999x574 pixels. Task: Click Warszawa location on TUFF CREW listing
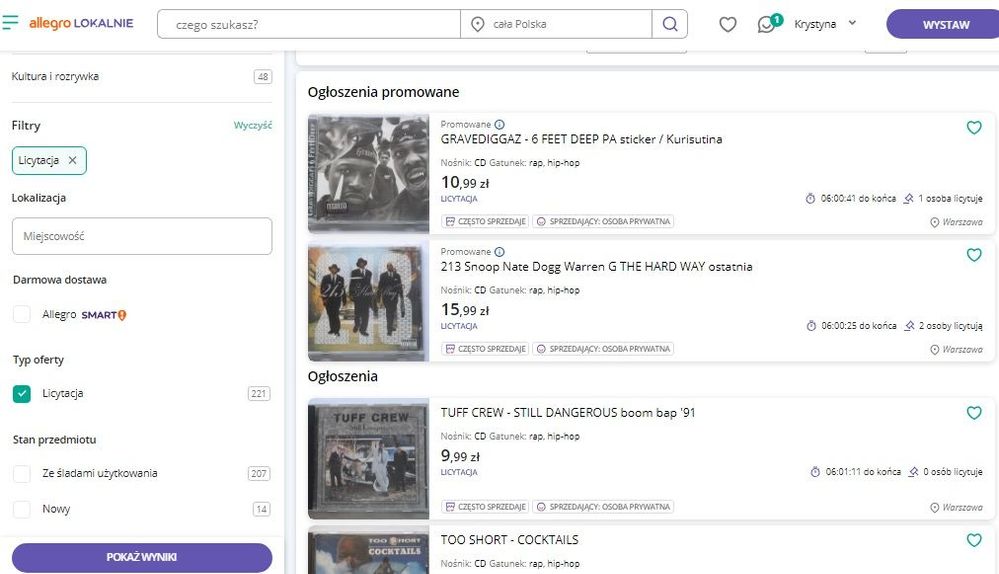[x=956, y=508]
